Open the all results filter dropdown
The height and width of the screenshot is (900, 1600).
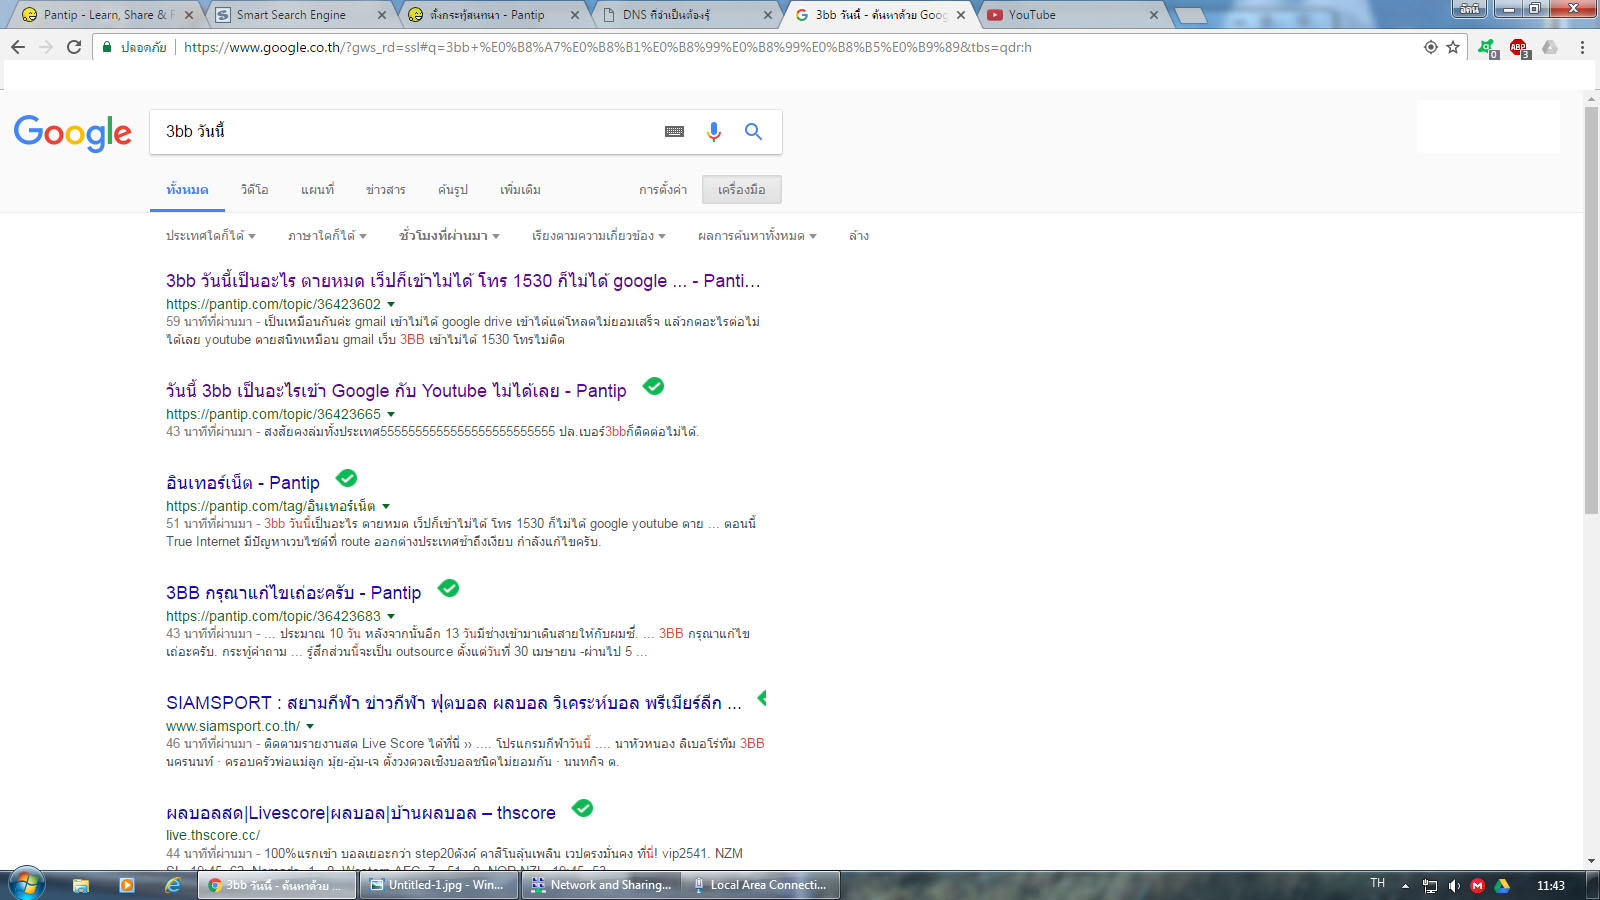757,236
